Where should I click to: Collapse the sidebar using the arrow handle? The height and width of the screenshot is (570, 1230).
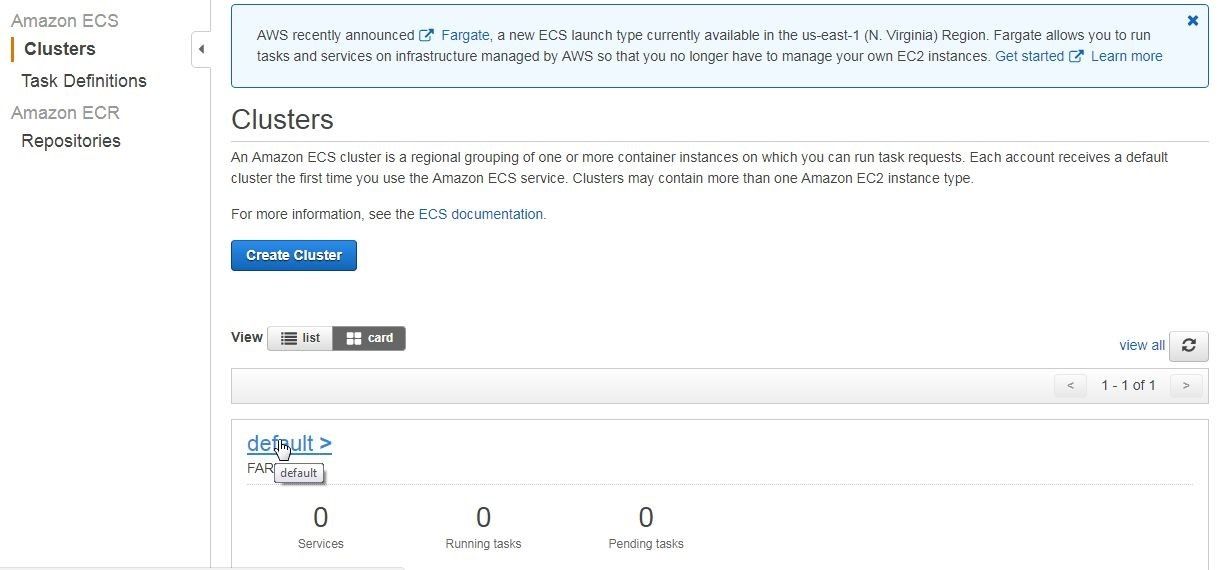point(201,49)
